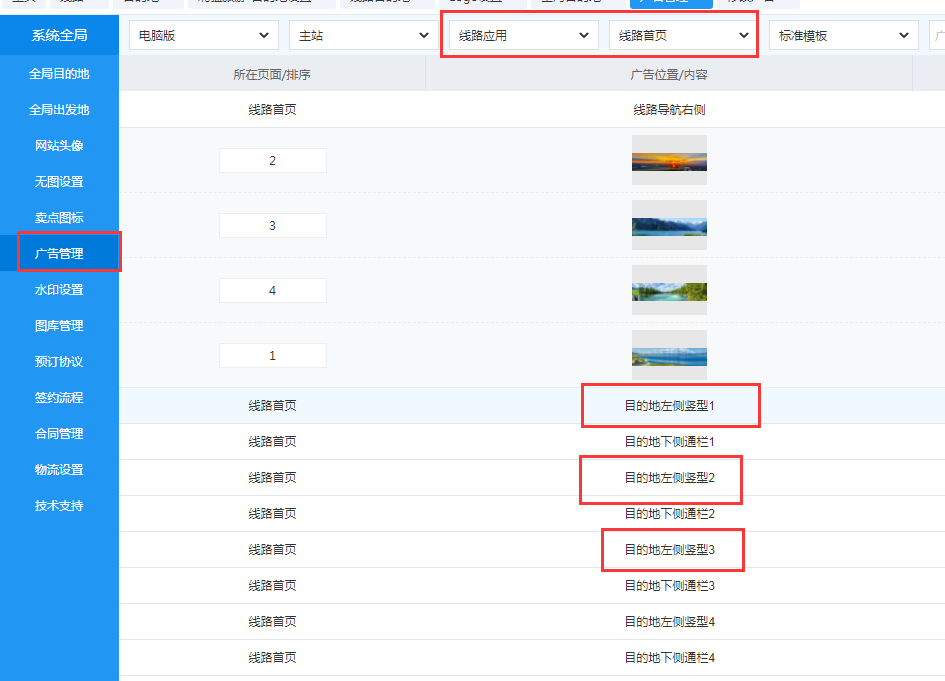Open the 广告管理 sidebar menu item

(59, 254)
